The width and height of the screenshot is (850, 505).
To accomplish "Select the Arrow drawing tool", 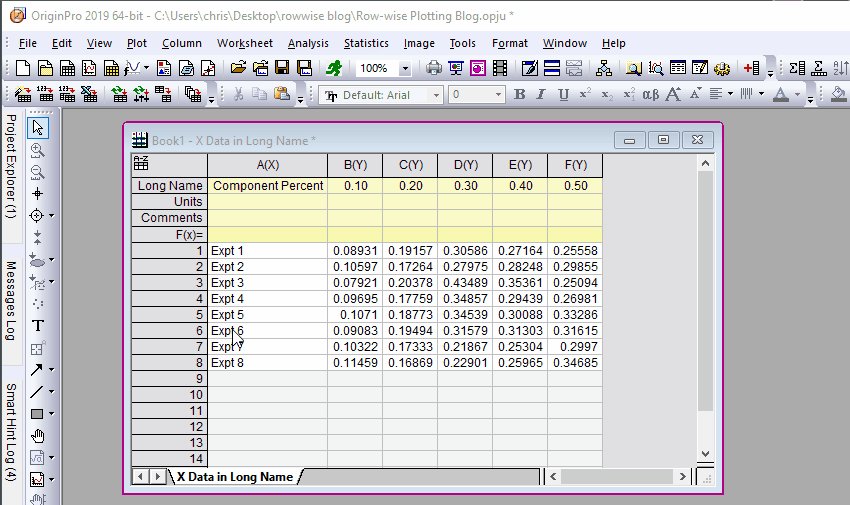I will (37, 370).
